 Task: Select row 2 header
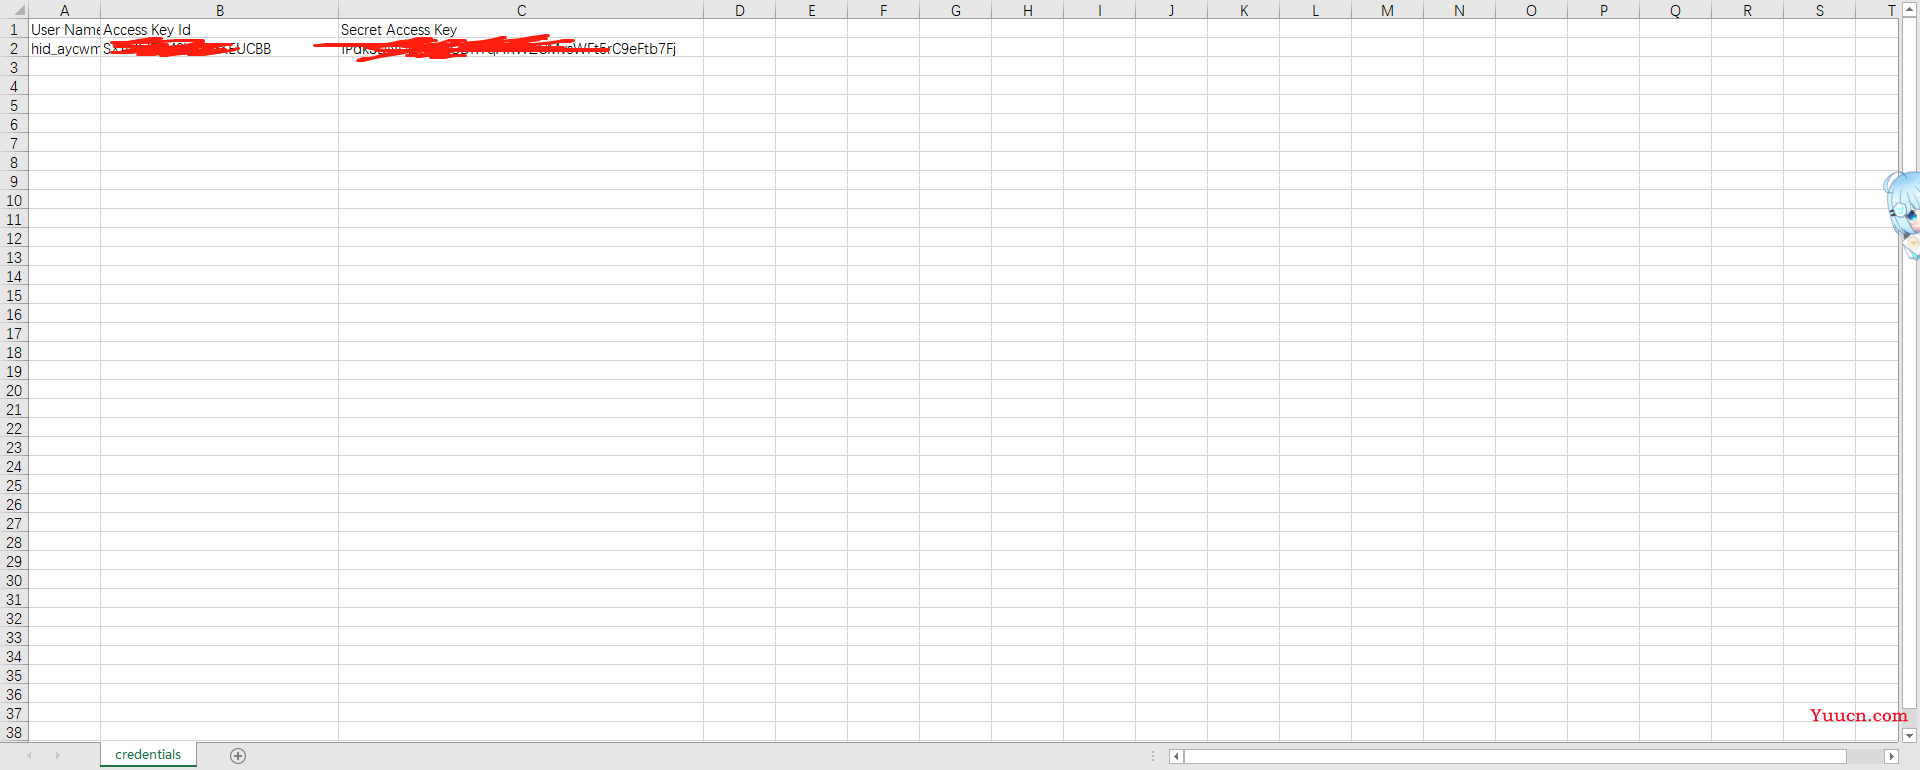(14, 49)
